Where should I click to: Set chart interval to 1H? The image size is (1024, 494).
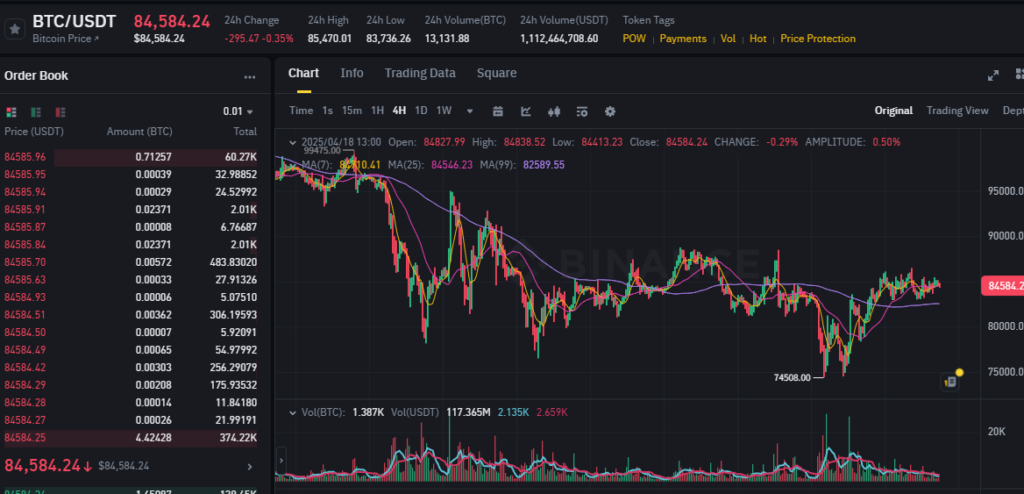point(377,110)
